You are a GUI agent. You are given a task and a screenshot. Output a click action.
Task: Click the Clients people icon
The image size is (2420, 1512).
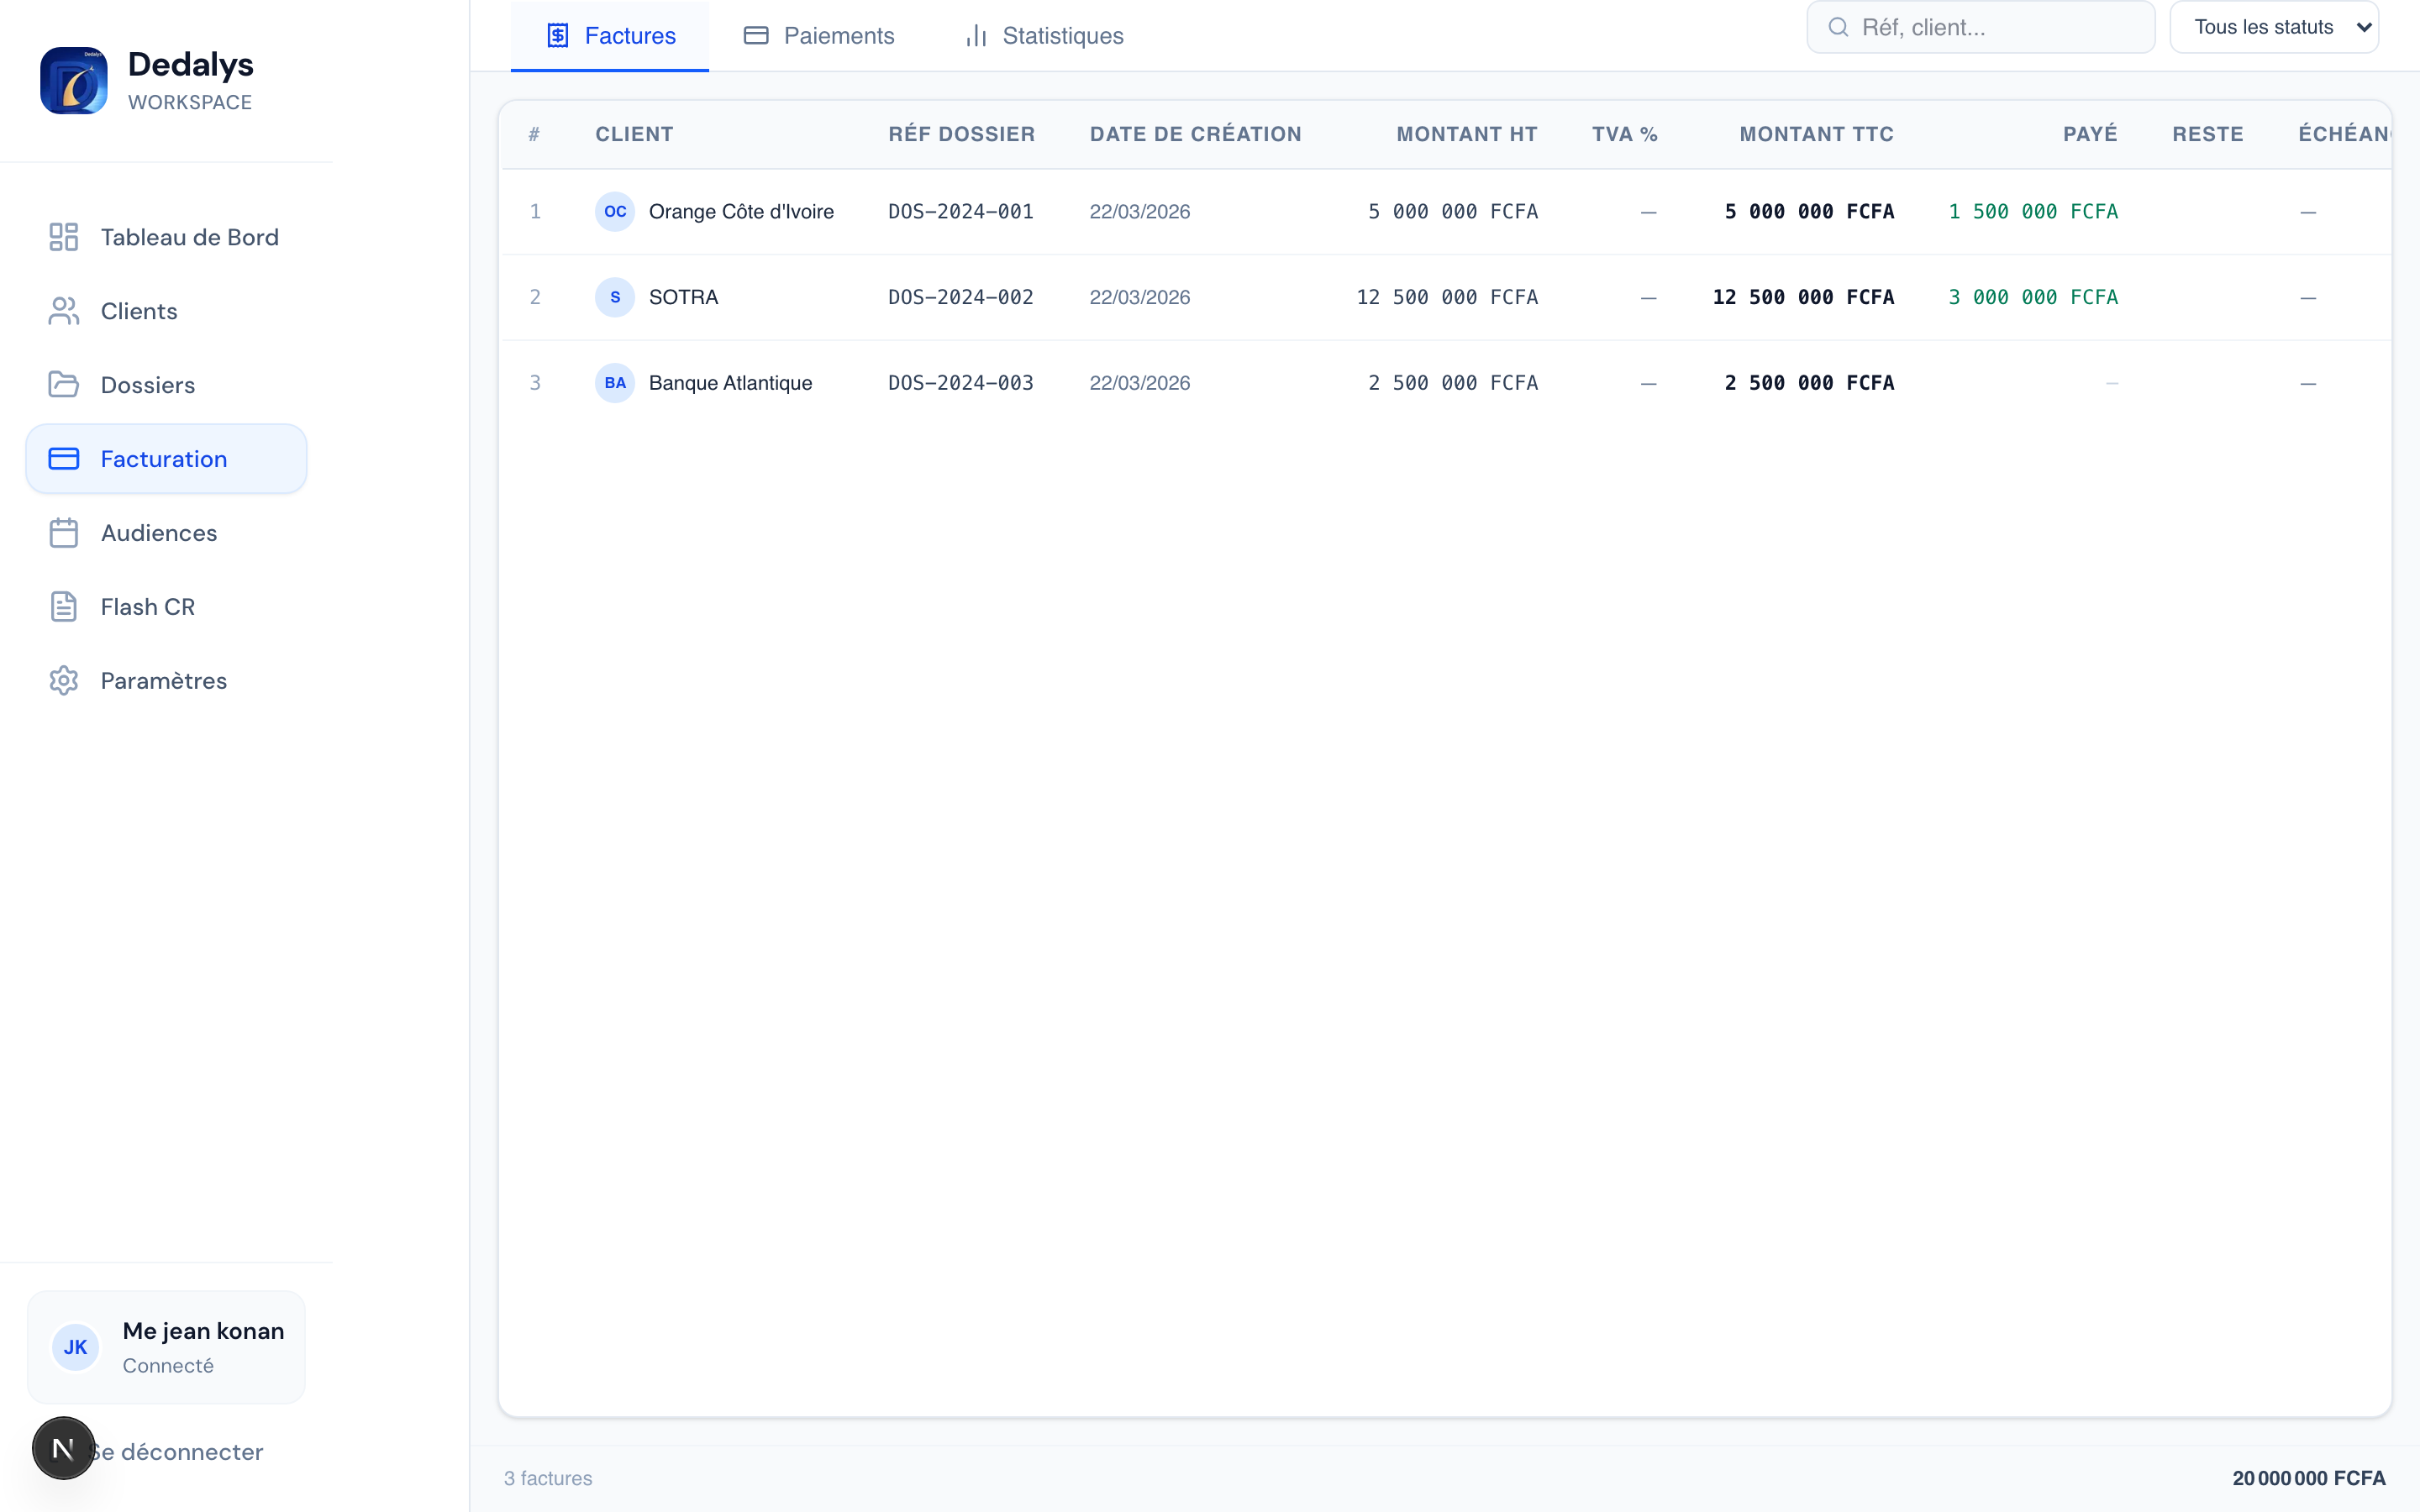[x=64, y=311]
